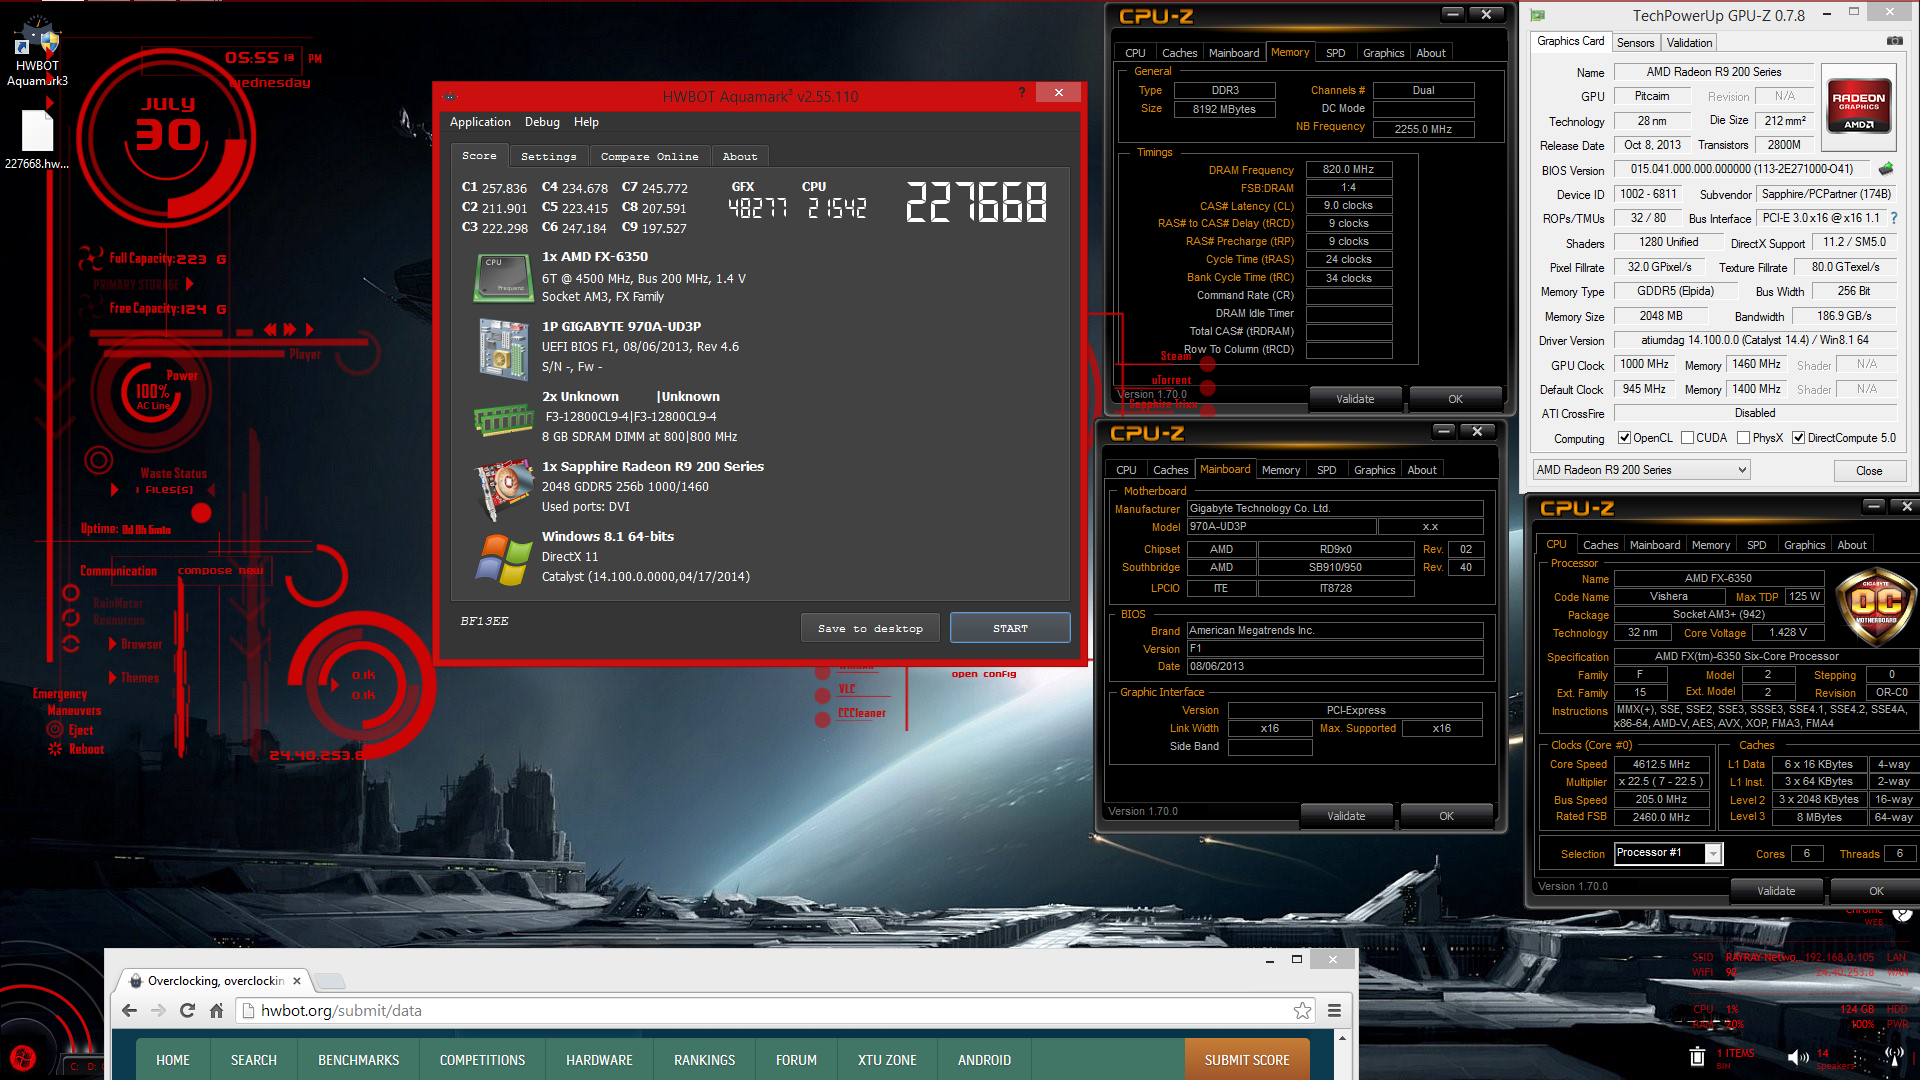Click the Close button in GPU-Z
The height and width of the screenshot is (1080, 1920).
(x=1869, y=471)
